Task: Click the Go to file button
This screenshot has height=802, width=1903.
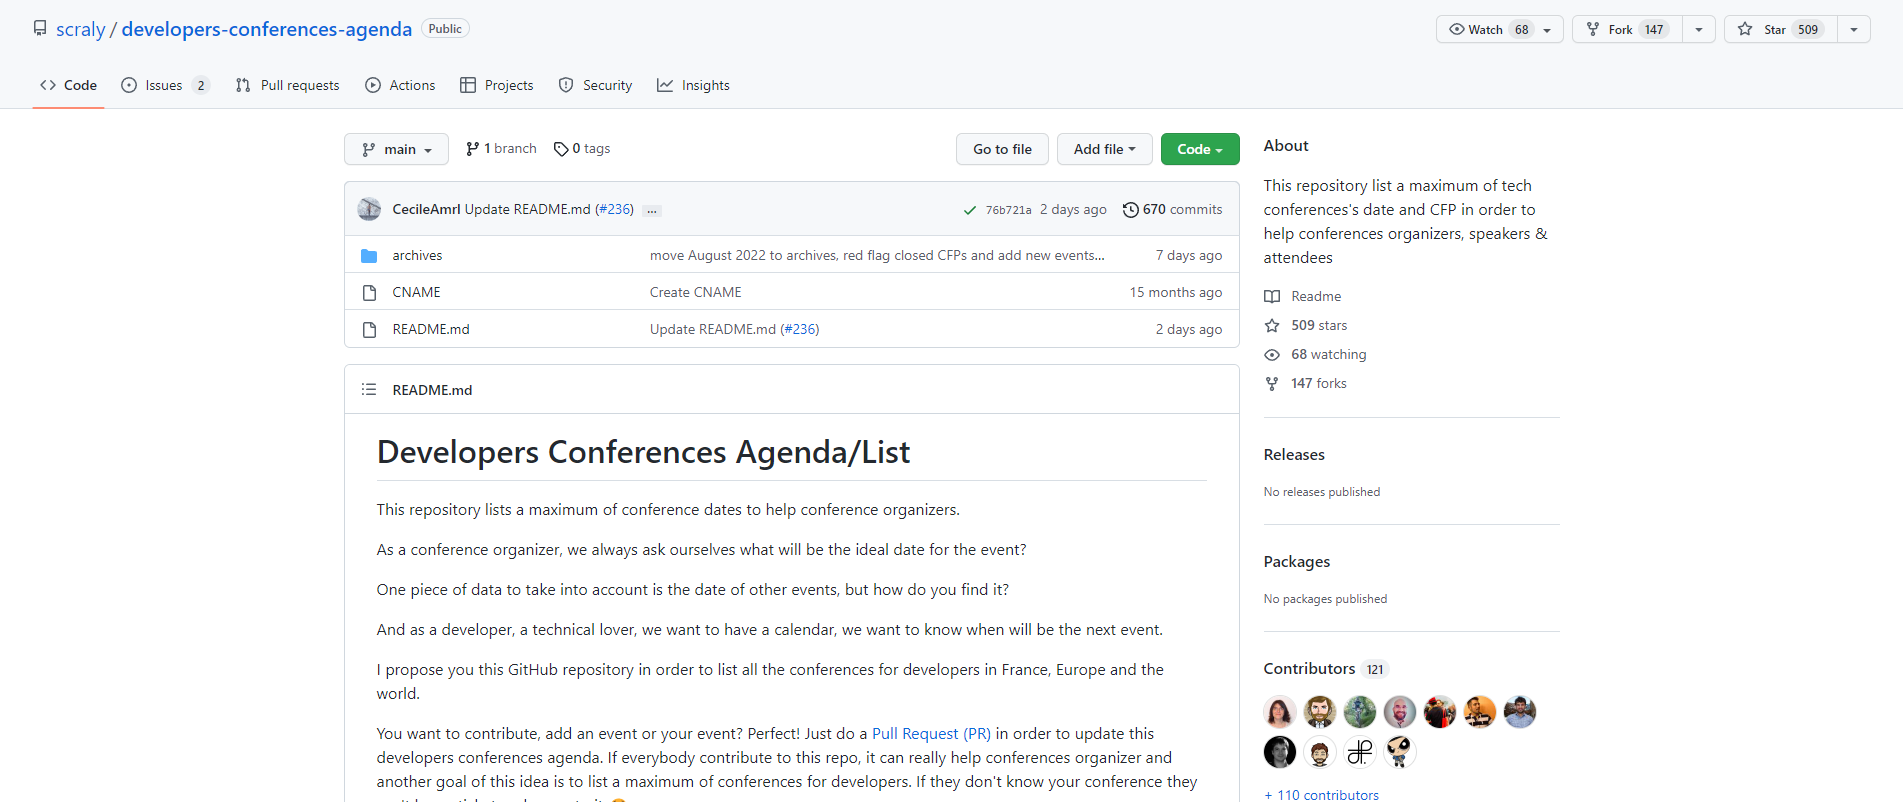Action: pyautogui.click(x=1002, y=149)
